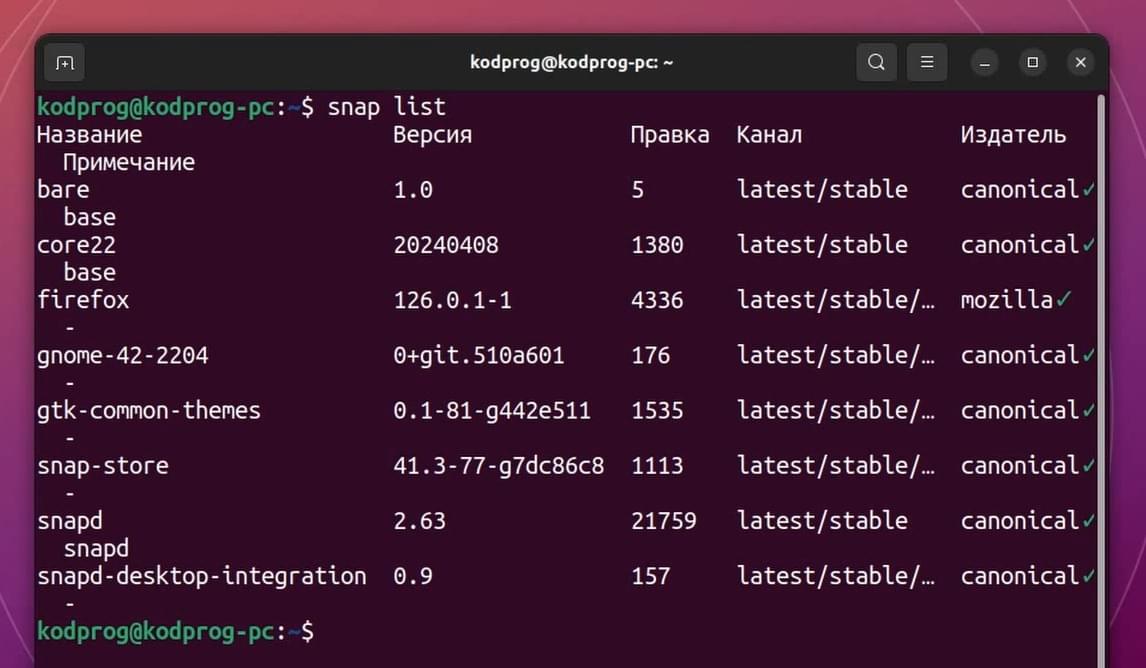This screenshot has height=668, width=1146.
Task: Click revision '5' in the bare row
Action: (x=637, y=190)
